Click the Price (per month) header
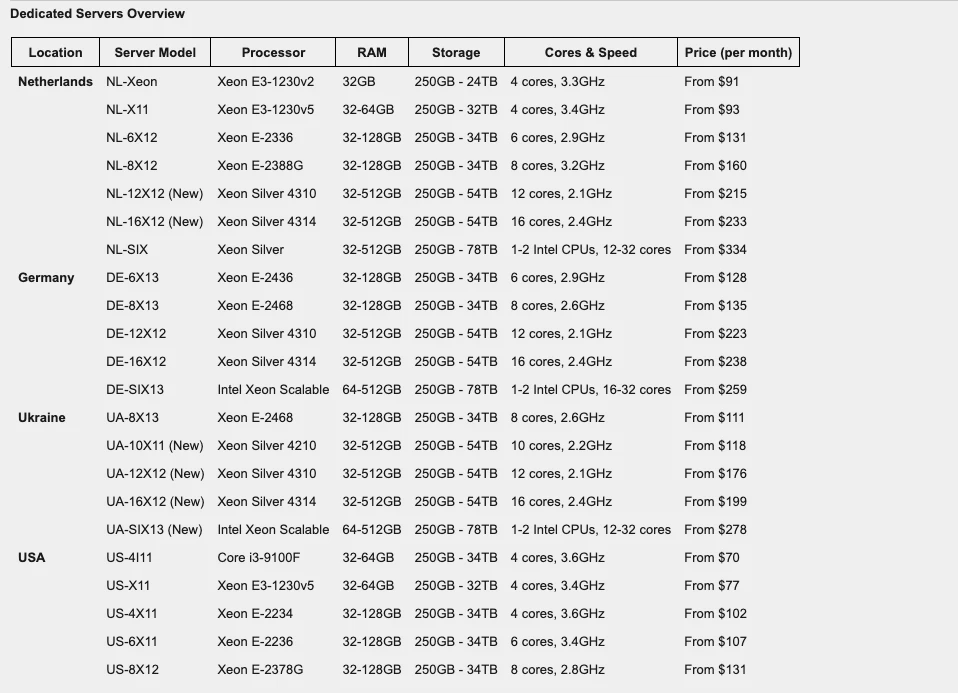958x693 pixels. [738, 52]
